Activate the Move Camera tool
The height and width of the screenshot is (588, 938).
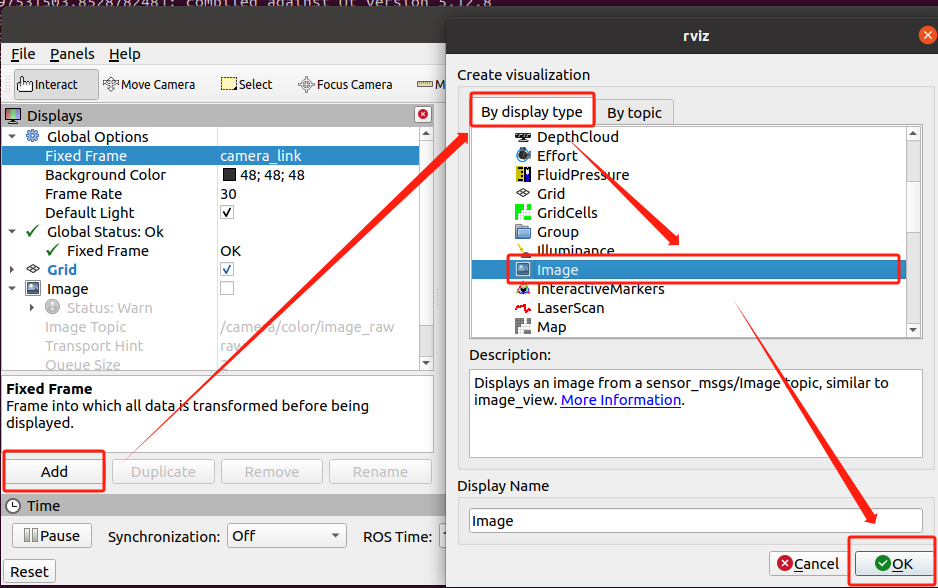pyautogui.click(x=149, y=84)
